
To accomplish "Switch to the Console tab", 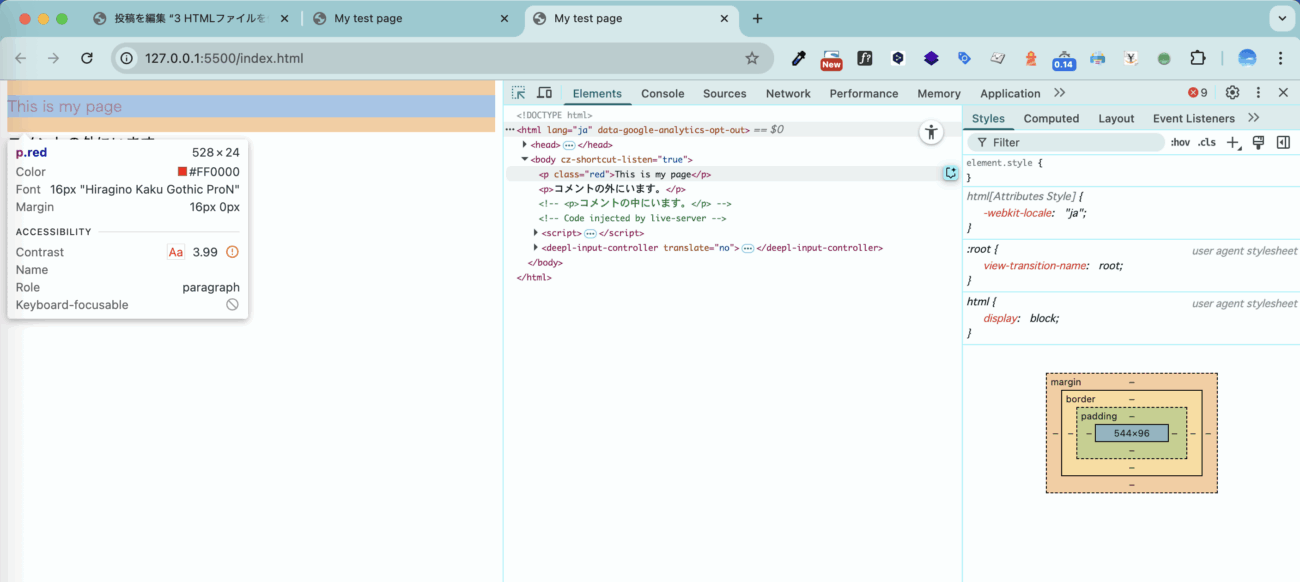I will (662, 93).
